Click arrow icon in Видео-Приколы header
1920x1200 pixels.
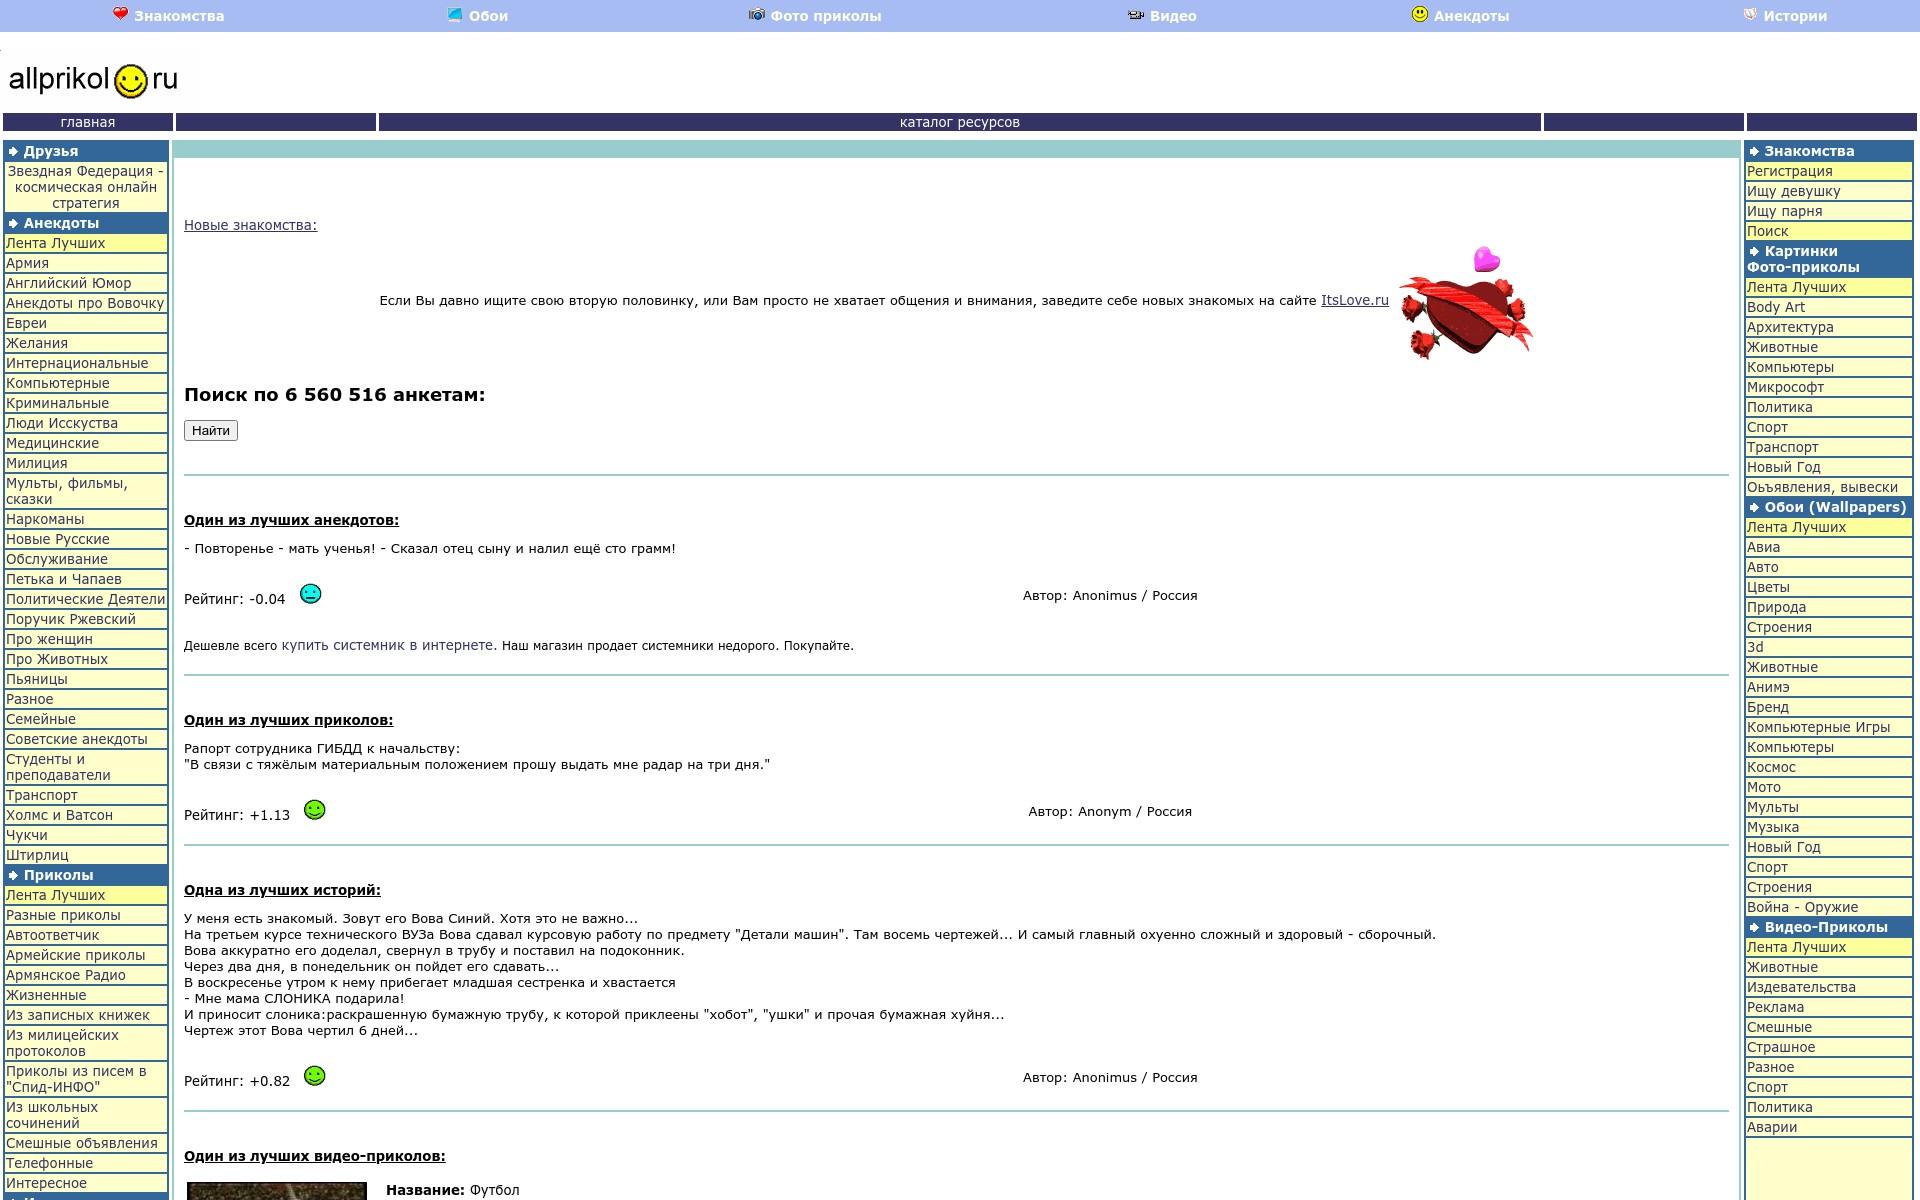(1754, 927)
